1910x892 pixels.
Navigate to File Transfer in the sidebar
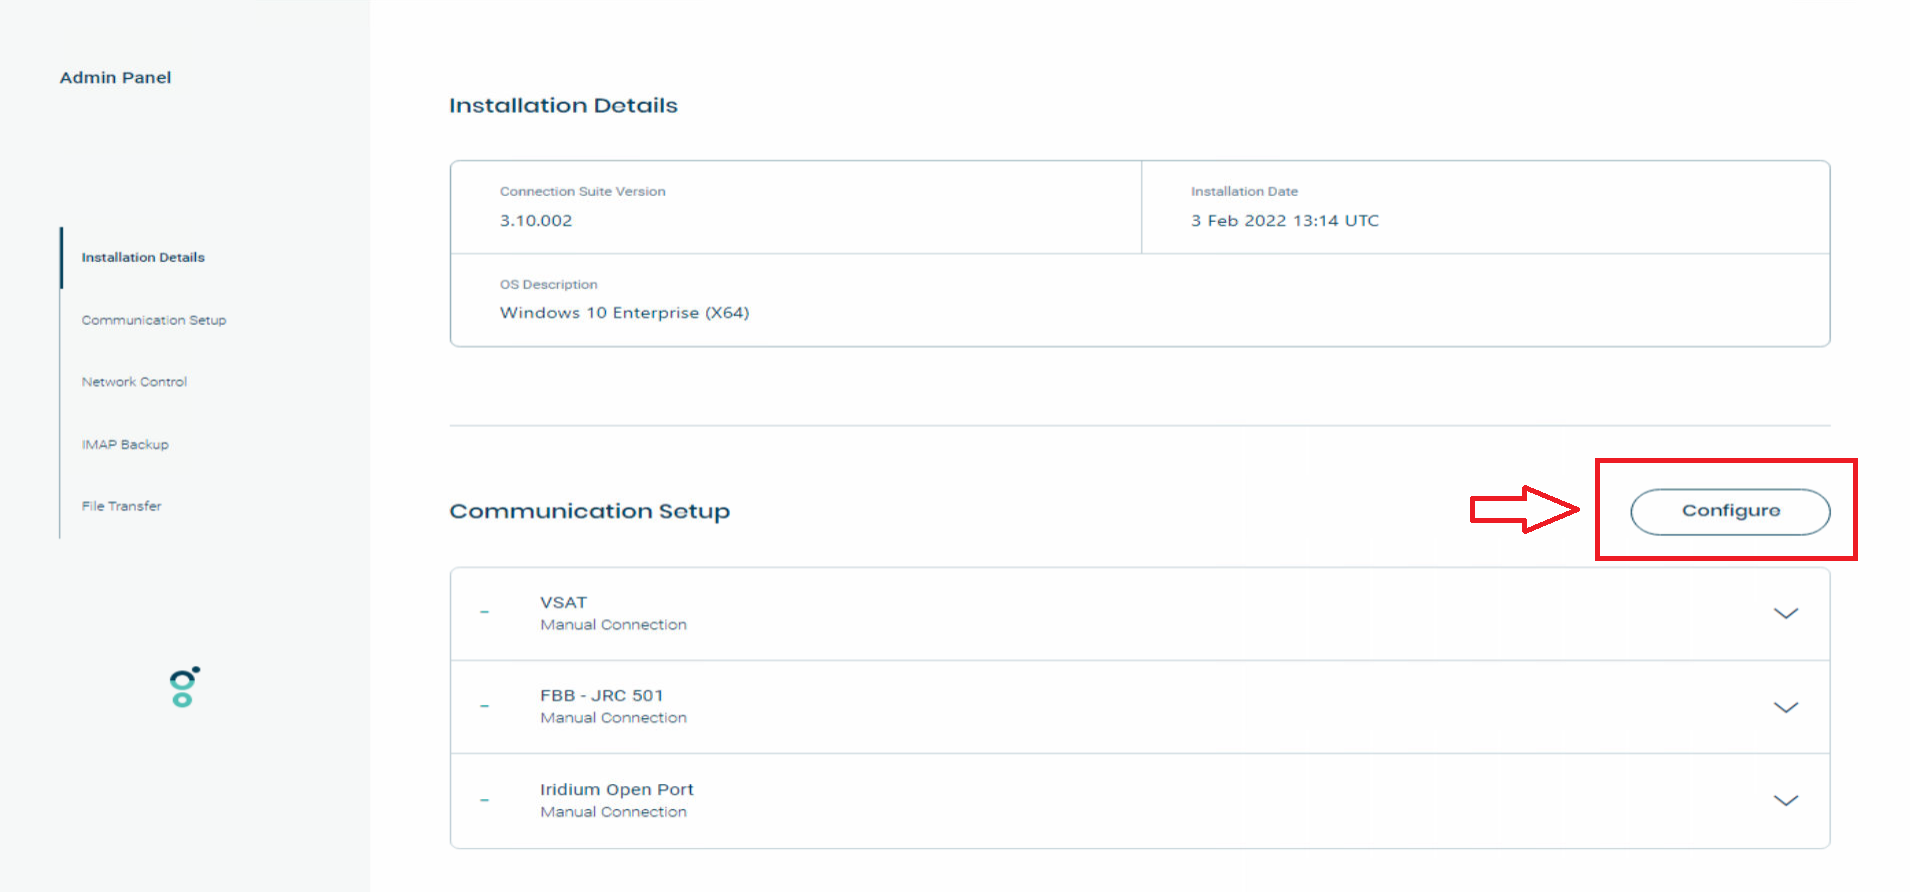click(x=121, y=506)
